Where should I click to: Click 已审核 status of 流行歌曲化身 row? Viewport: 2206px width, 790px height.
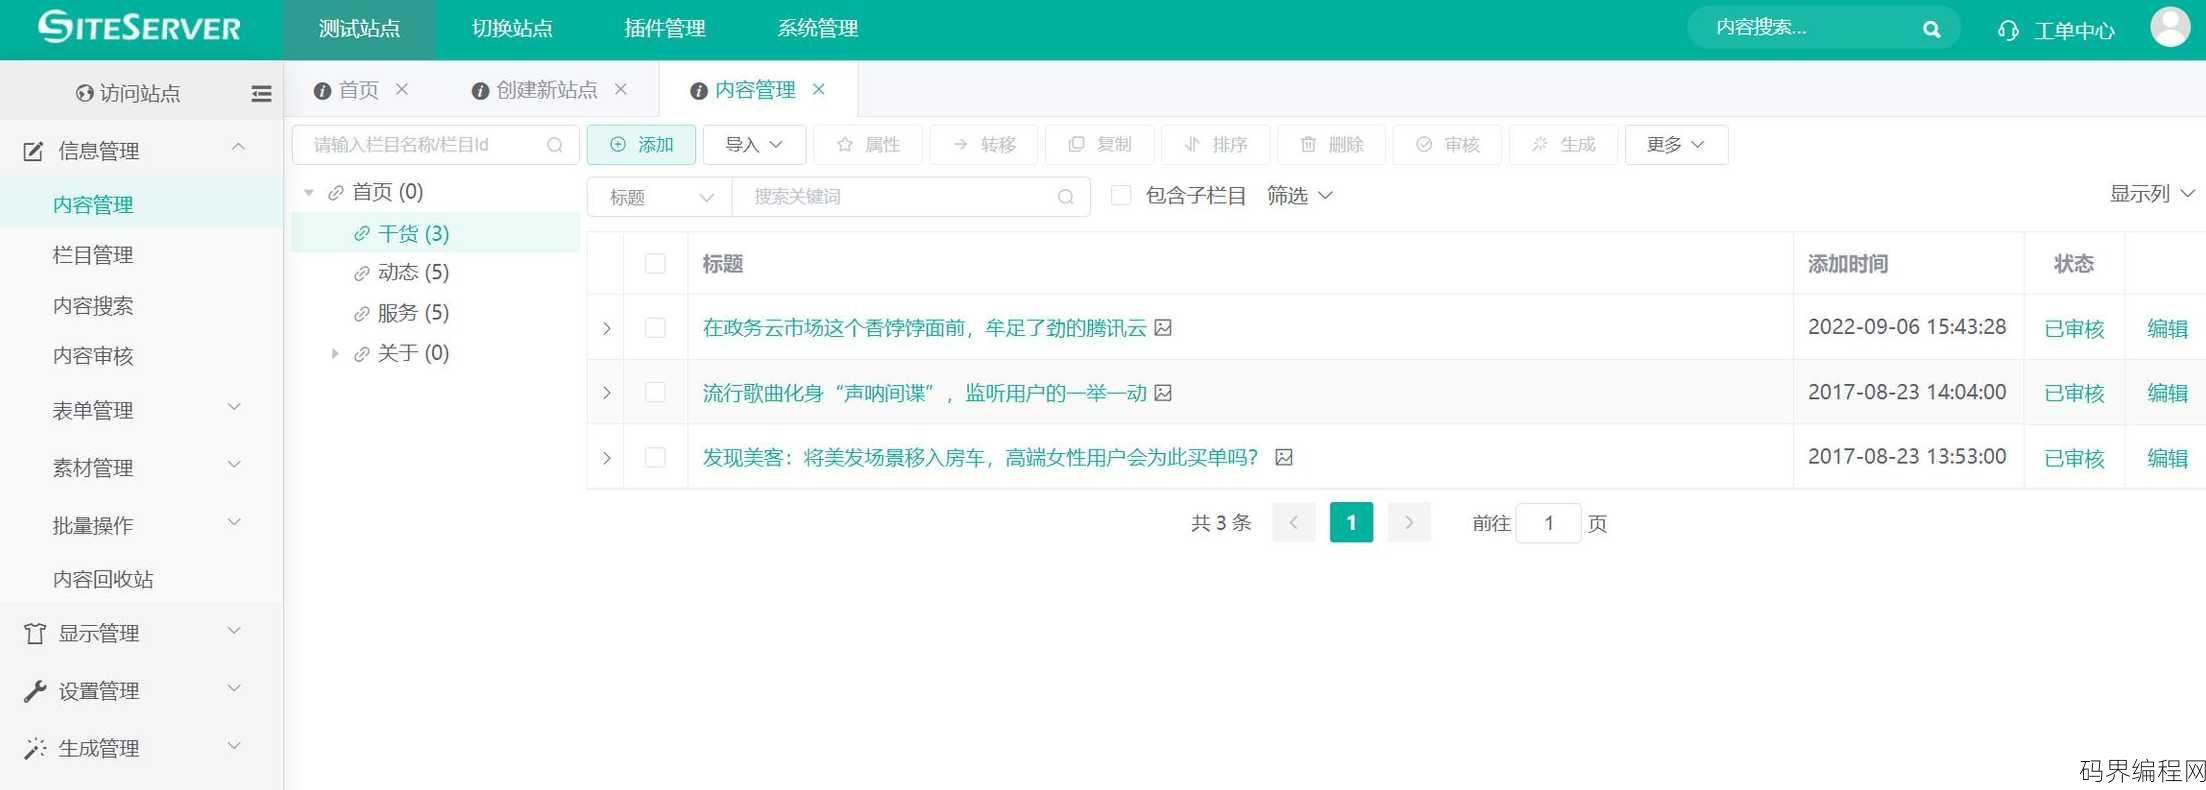click(2074, 393)
